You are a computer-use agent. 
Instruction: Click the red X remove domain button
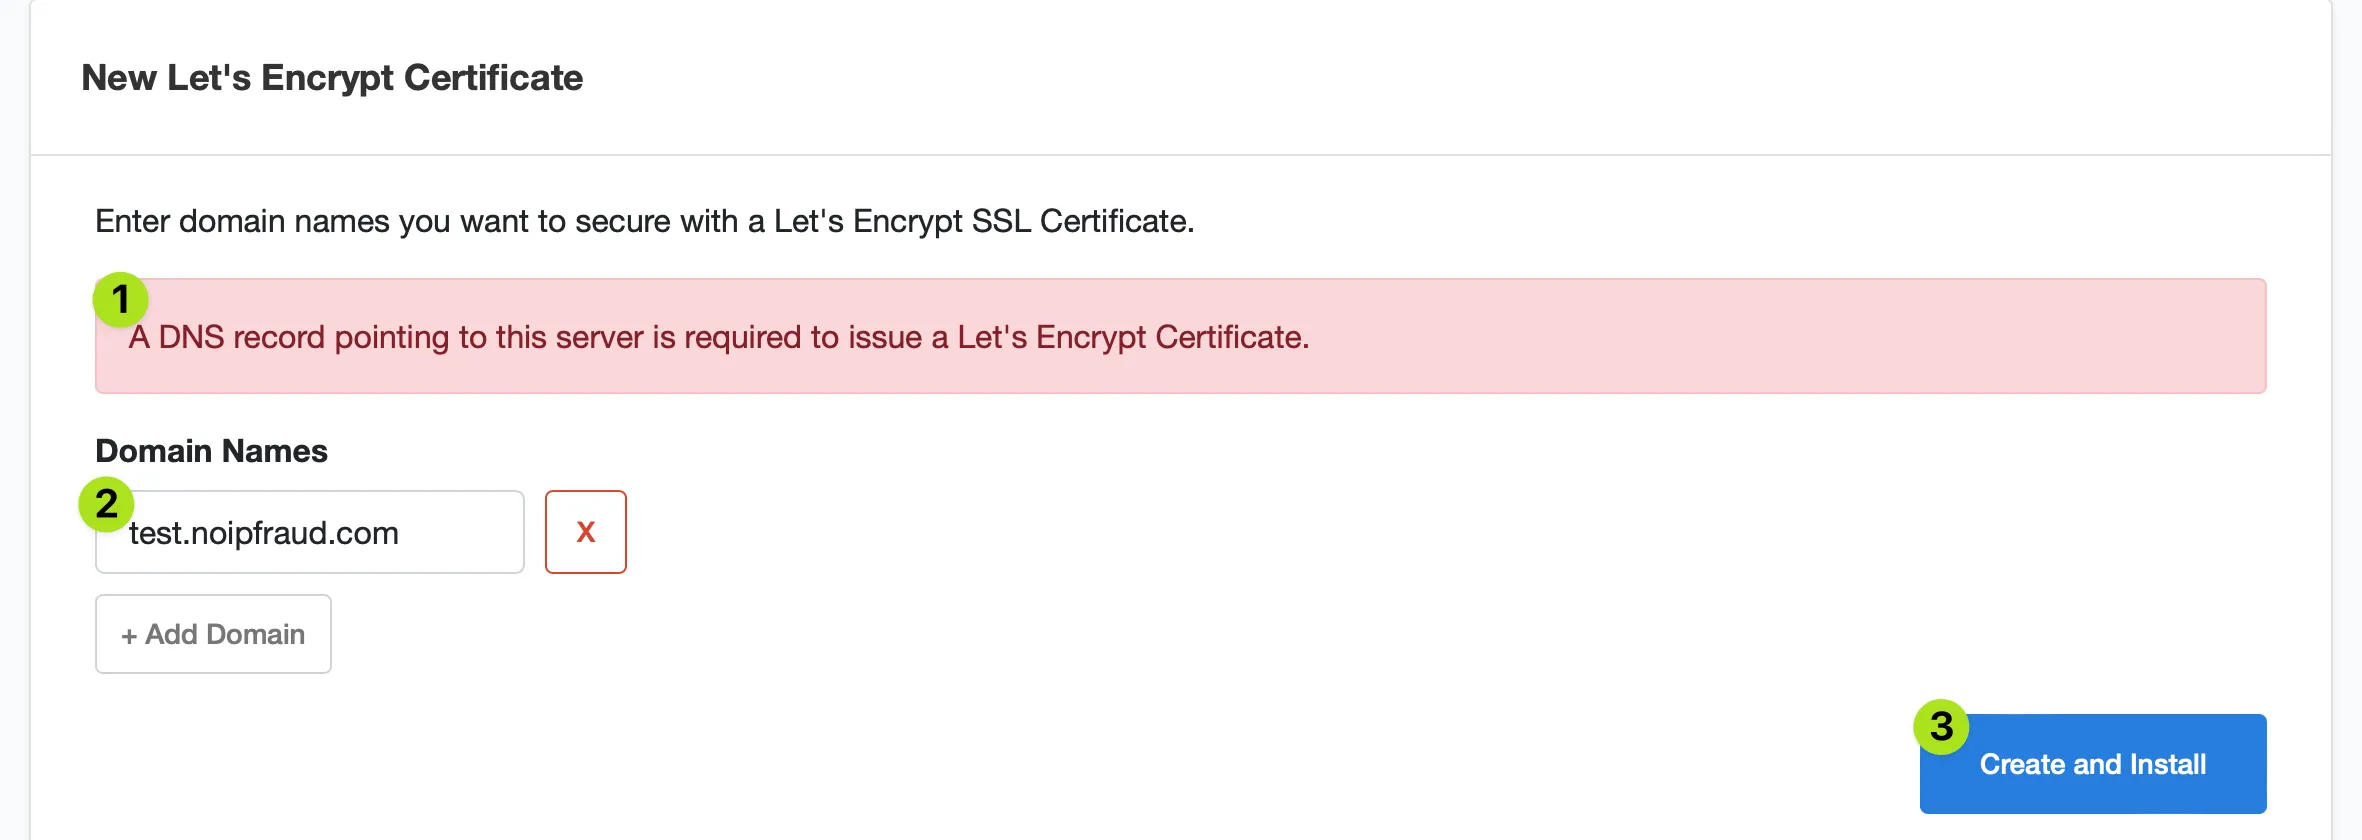585,532
